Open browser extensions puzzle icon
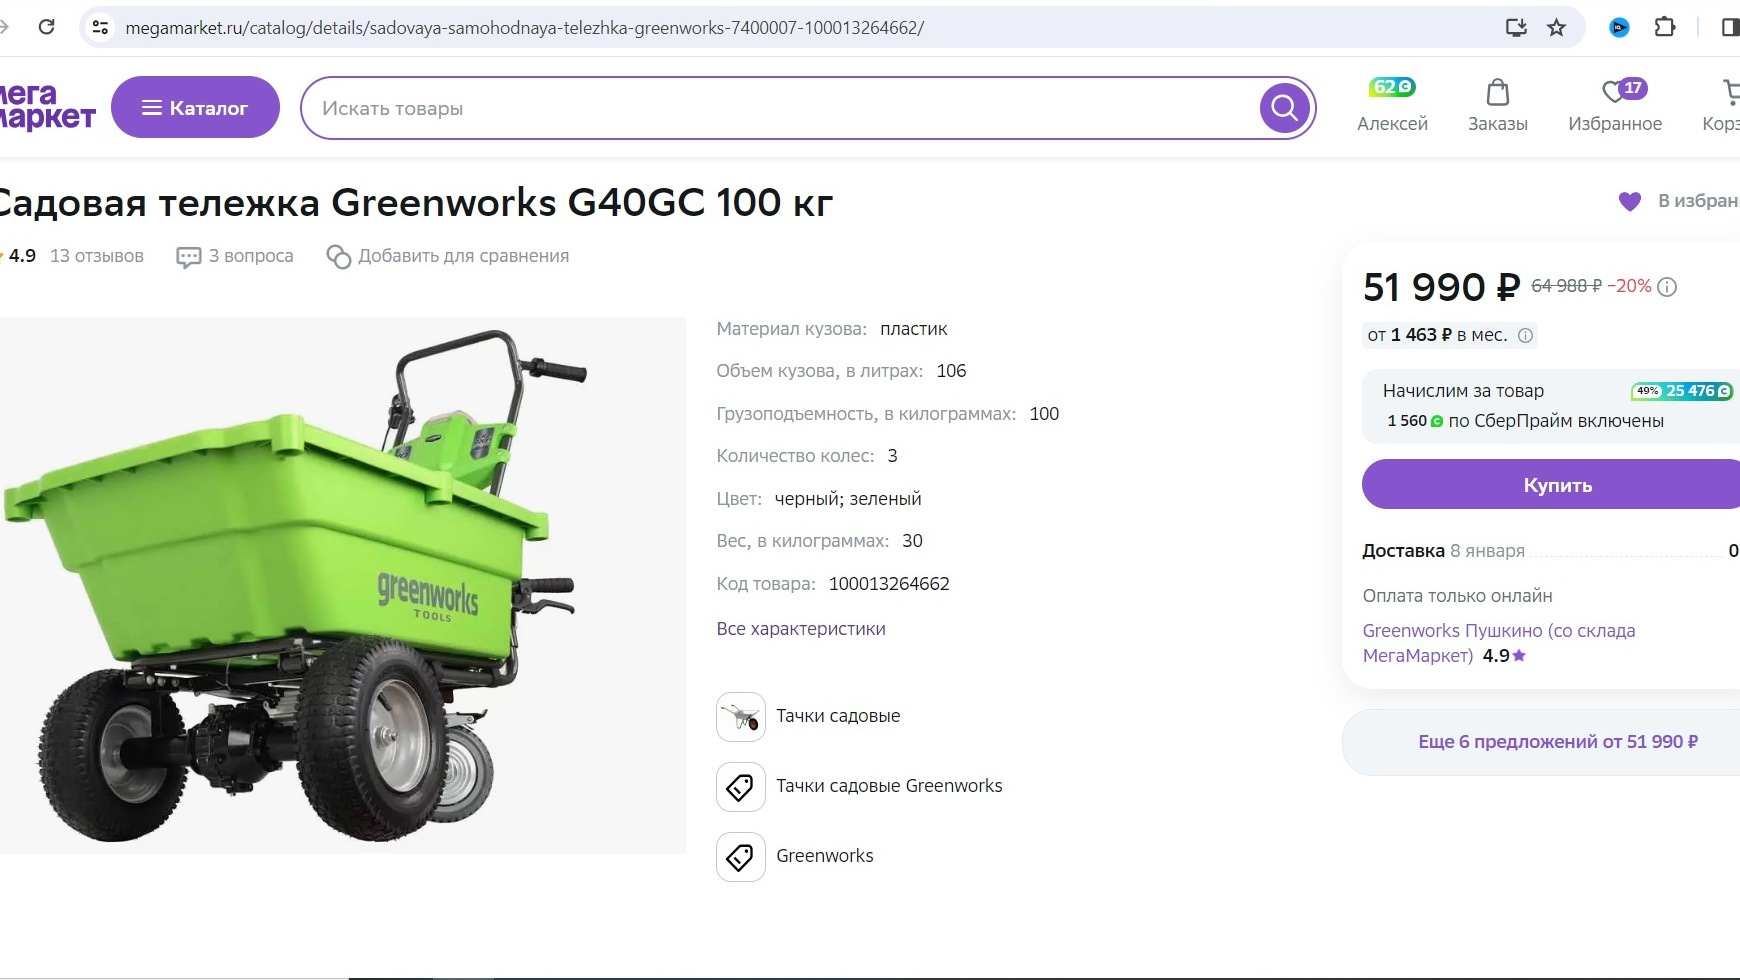This screenshot has width=1740, height=980. (x=1666, y=27)
